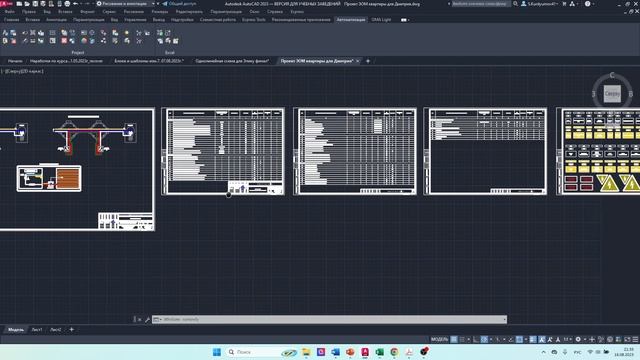This screenshot has height=360, width=640.
Task: Click the yellow sun icon in Project panel
Action: [127, 33]
